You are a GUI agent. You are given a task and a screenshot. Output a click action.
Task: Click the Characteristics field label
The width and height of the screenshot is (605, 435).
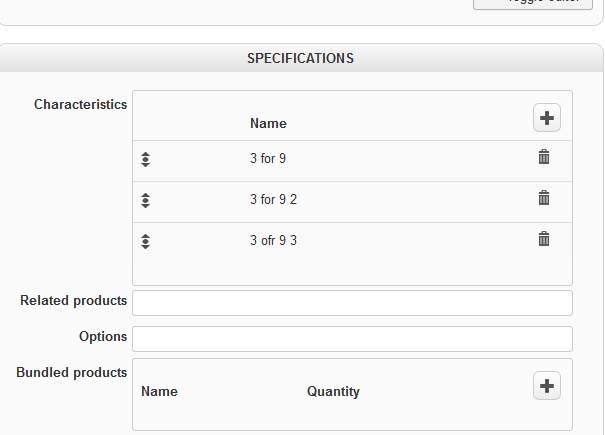coord(80,105)
